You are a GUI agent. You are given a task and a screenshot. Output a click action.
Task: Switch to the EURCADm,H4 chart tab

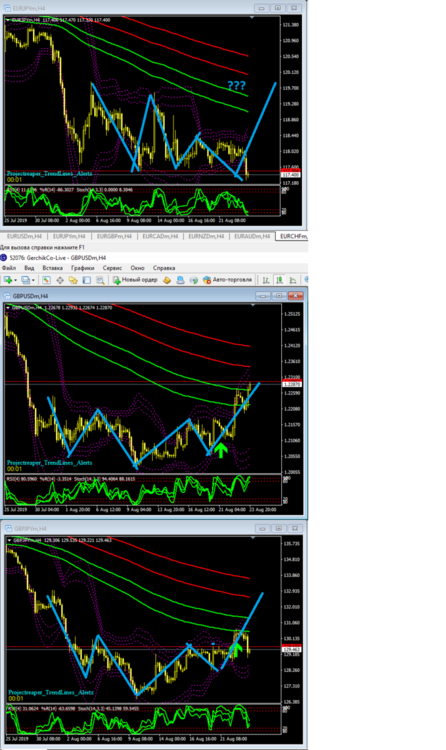[x=160, y=236]
